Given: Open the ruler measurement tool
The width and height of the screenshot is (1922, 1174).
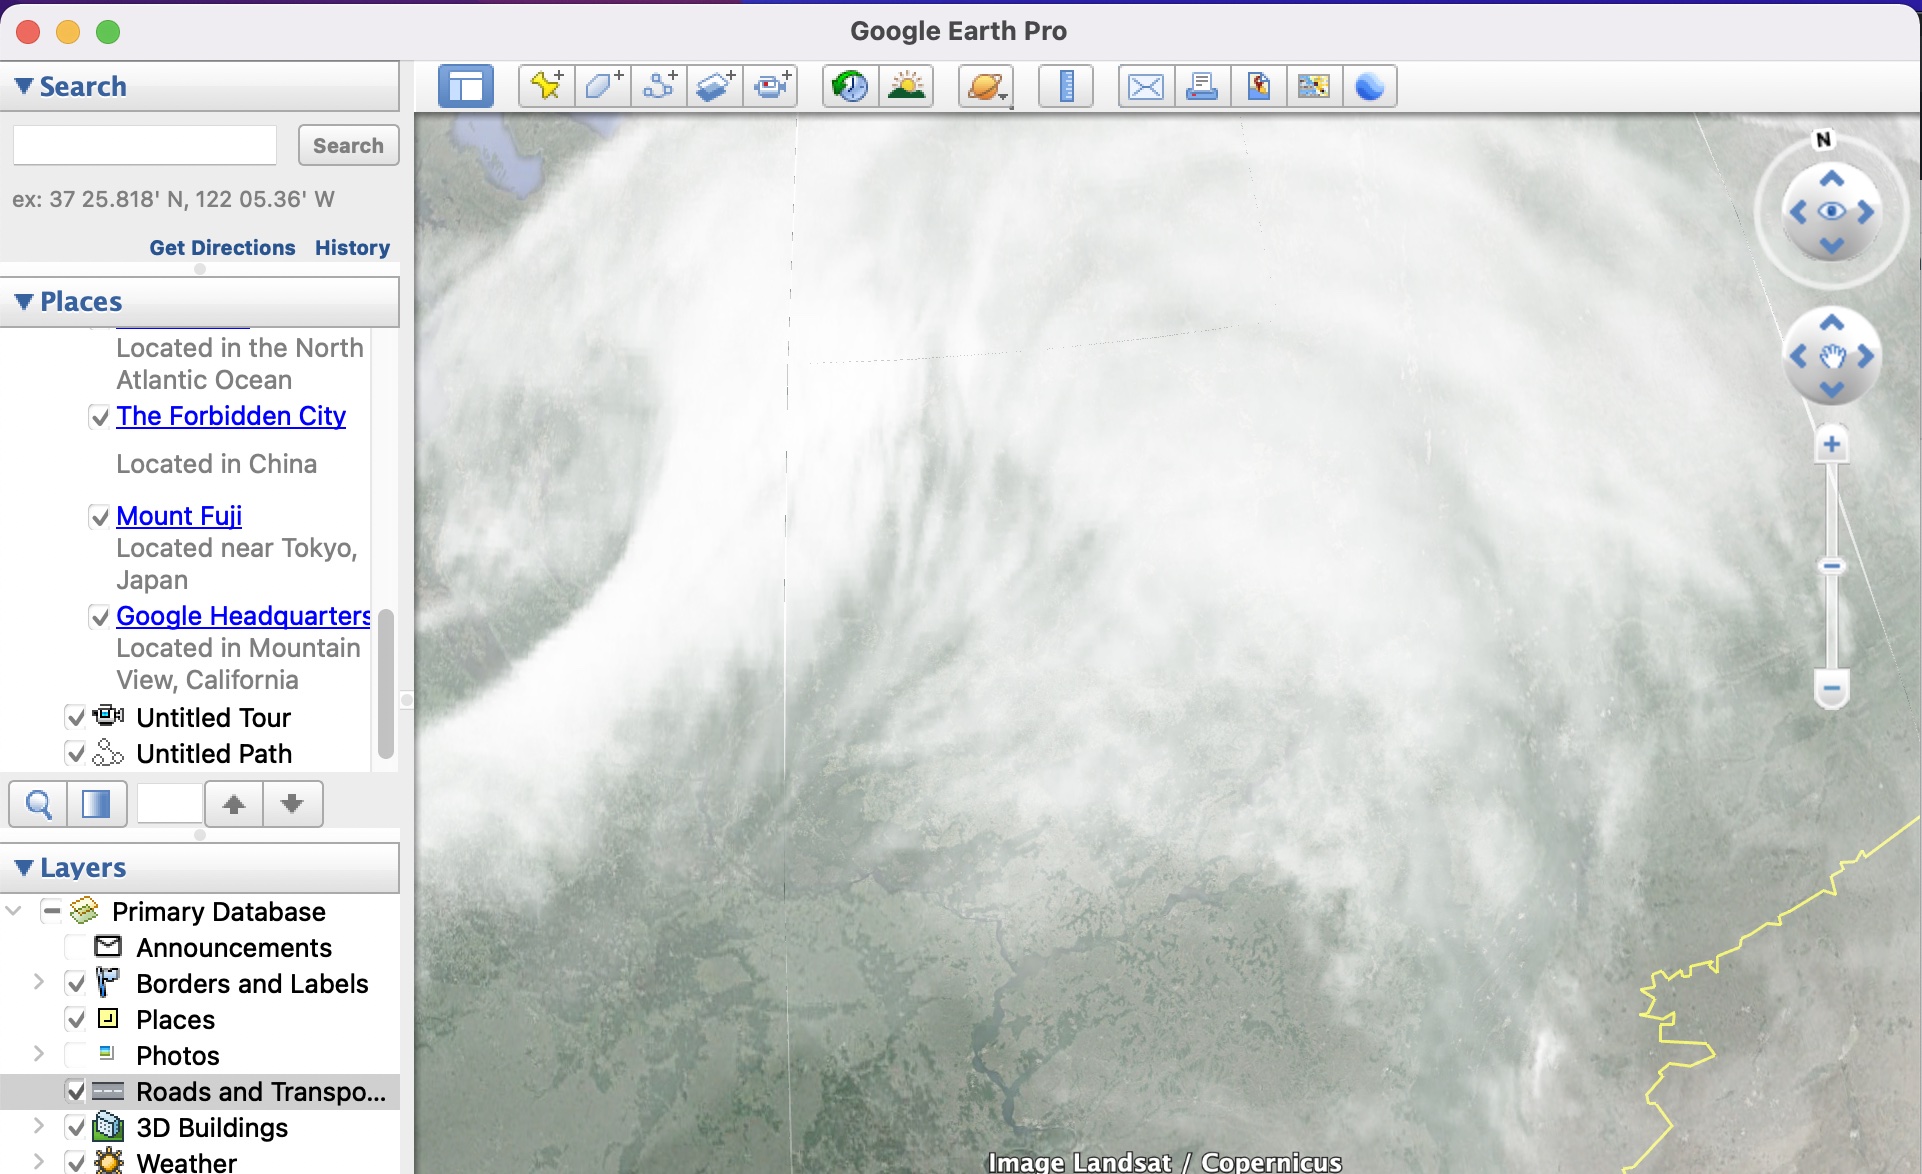Looking at the screenshot, I should pos(1066,87).
